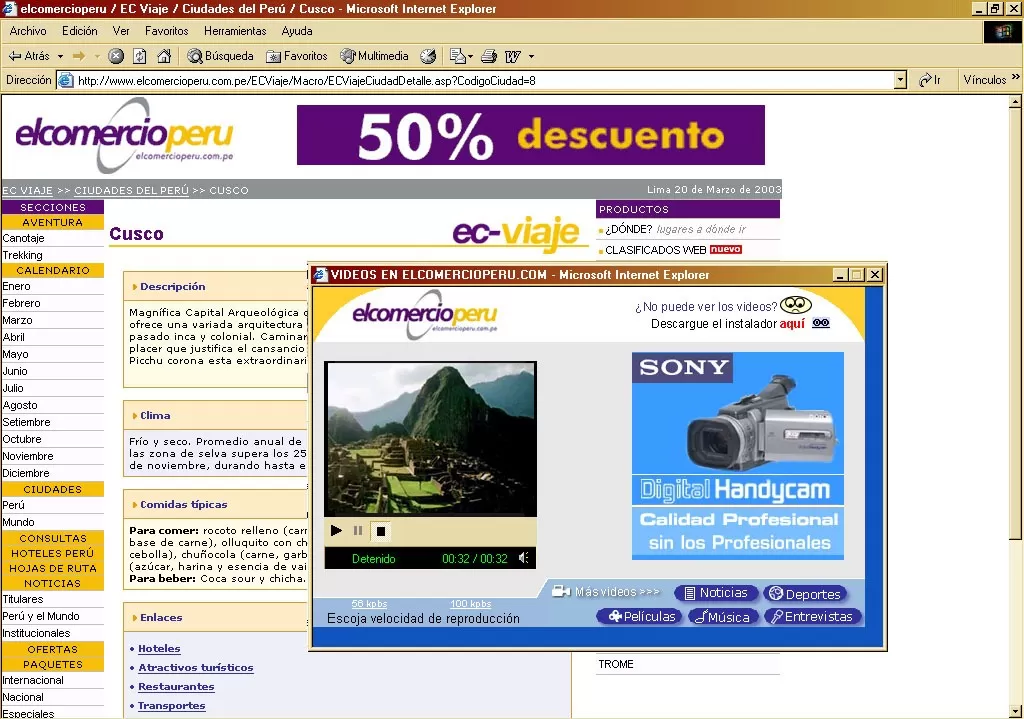This screenshot has height=719, width=1024.
Task: Open the Herramientas menu
Action: (235, 31)
